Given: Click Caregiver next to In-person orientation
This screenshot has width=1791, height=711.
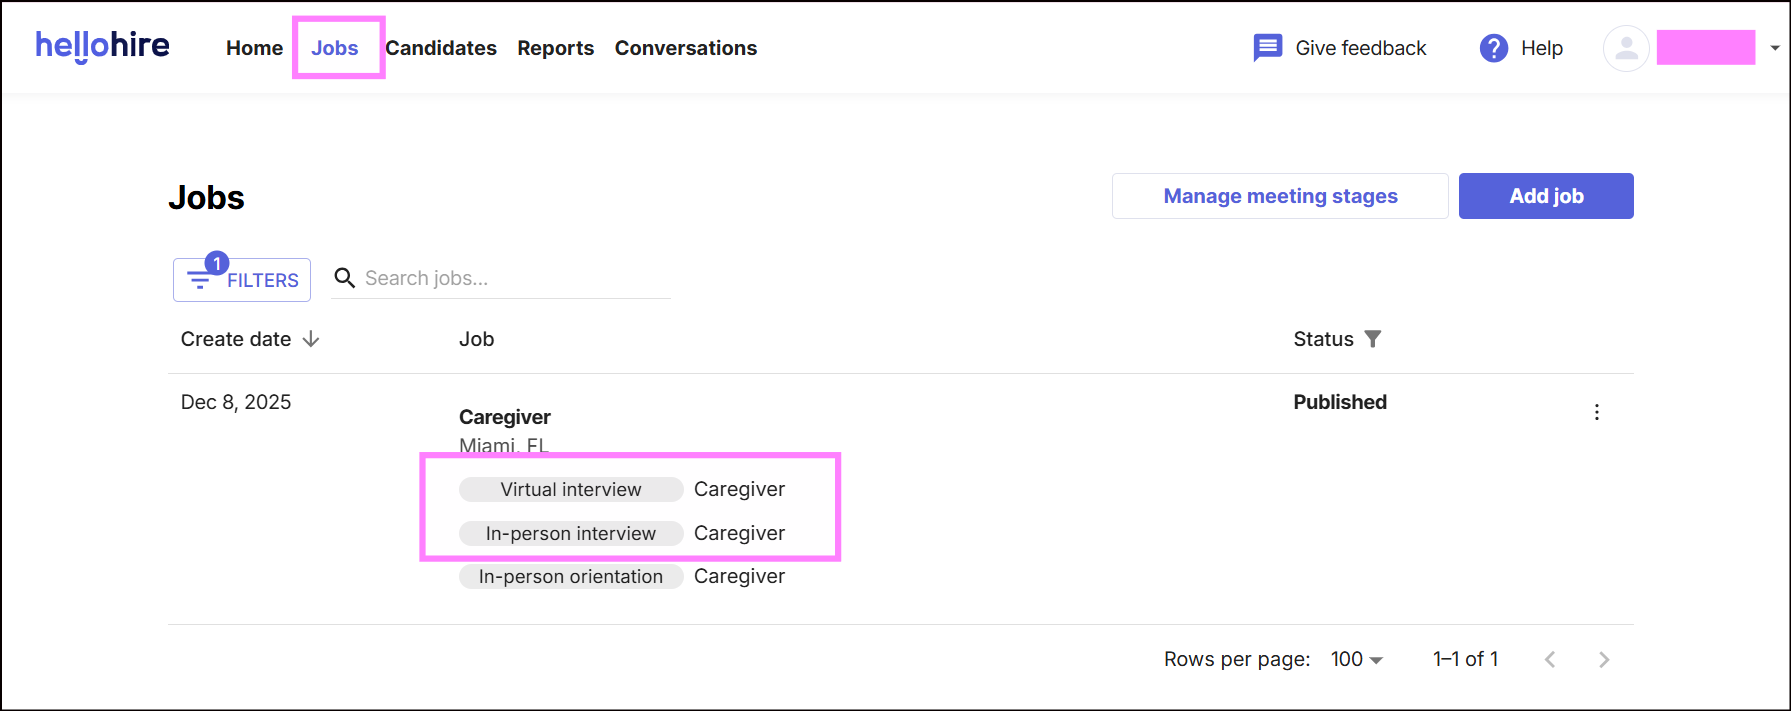Looking at the screenshot, I should pyautogui.click(x=739, y=576).
